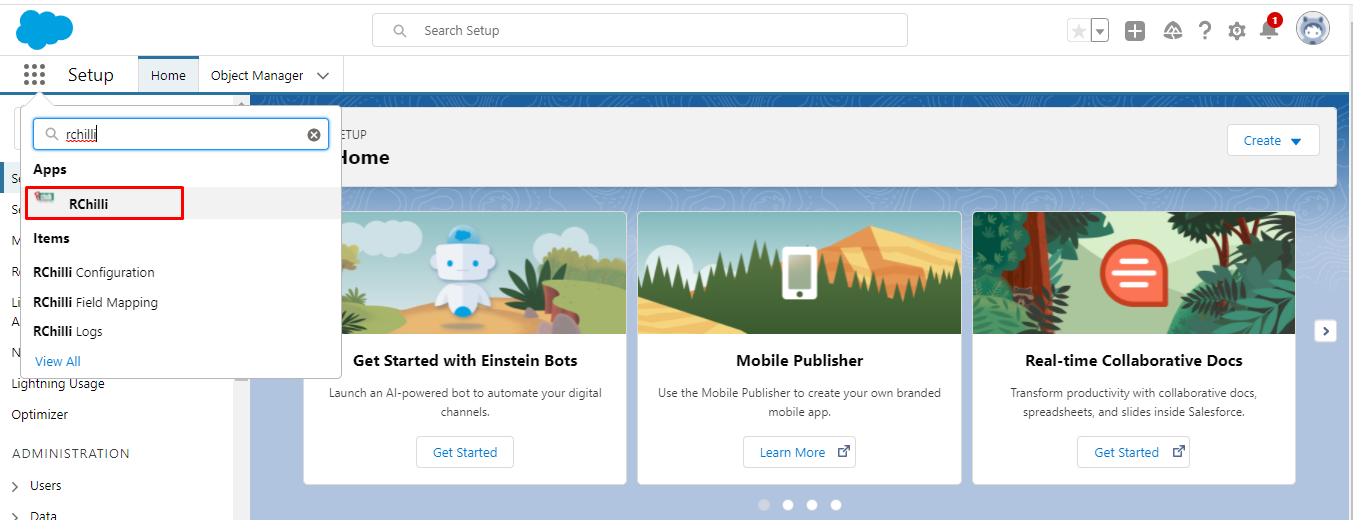Click the app launcher search field
The height and width of the screenshot is (520, 1353).
click(181, 134)
